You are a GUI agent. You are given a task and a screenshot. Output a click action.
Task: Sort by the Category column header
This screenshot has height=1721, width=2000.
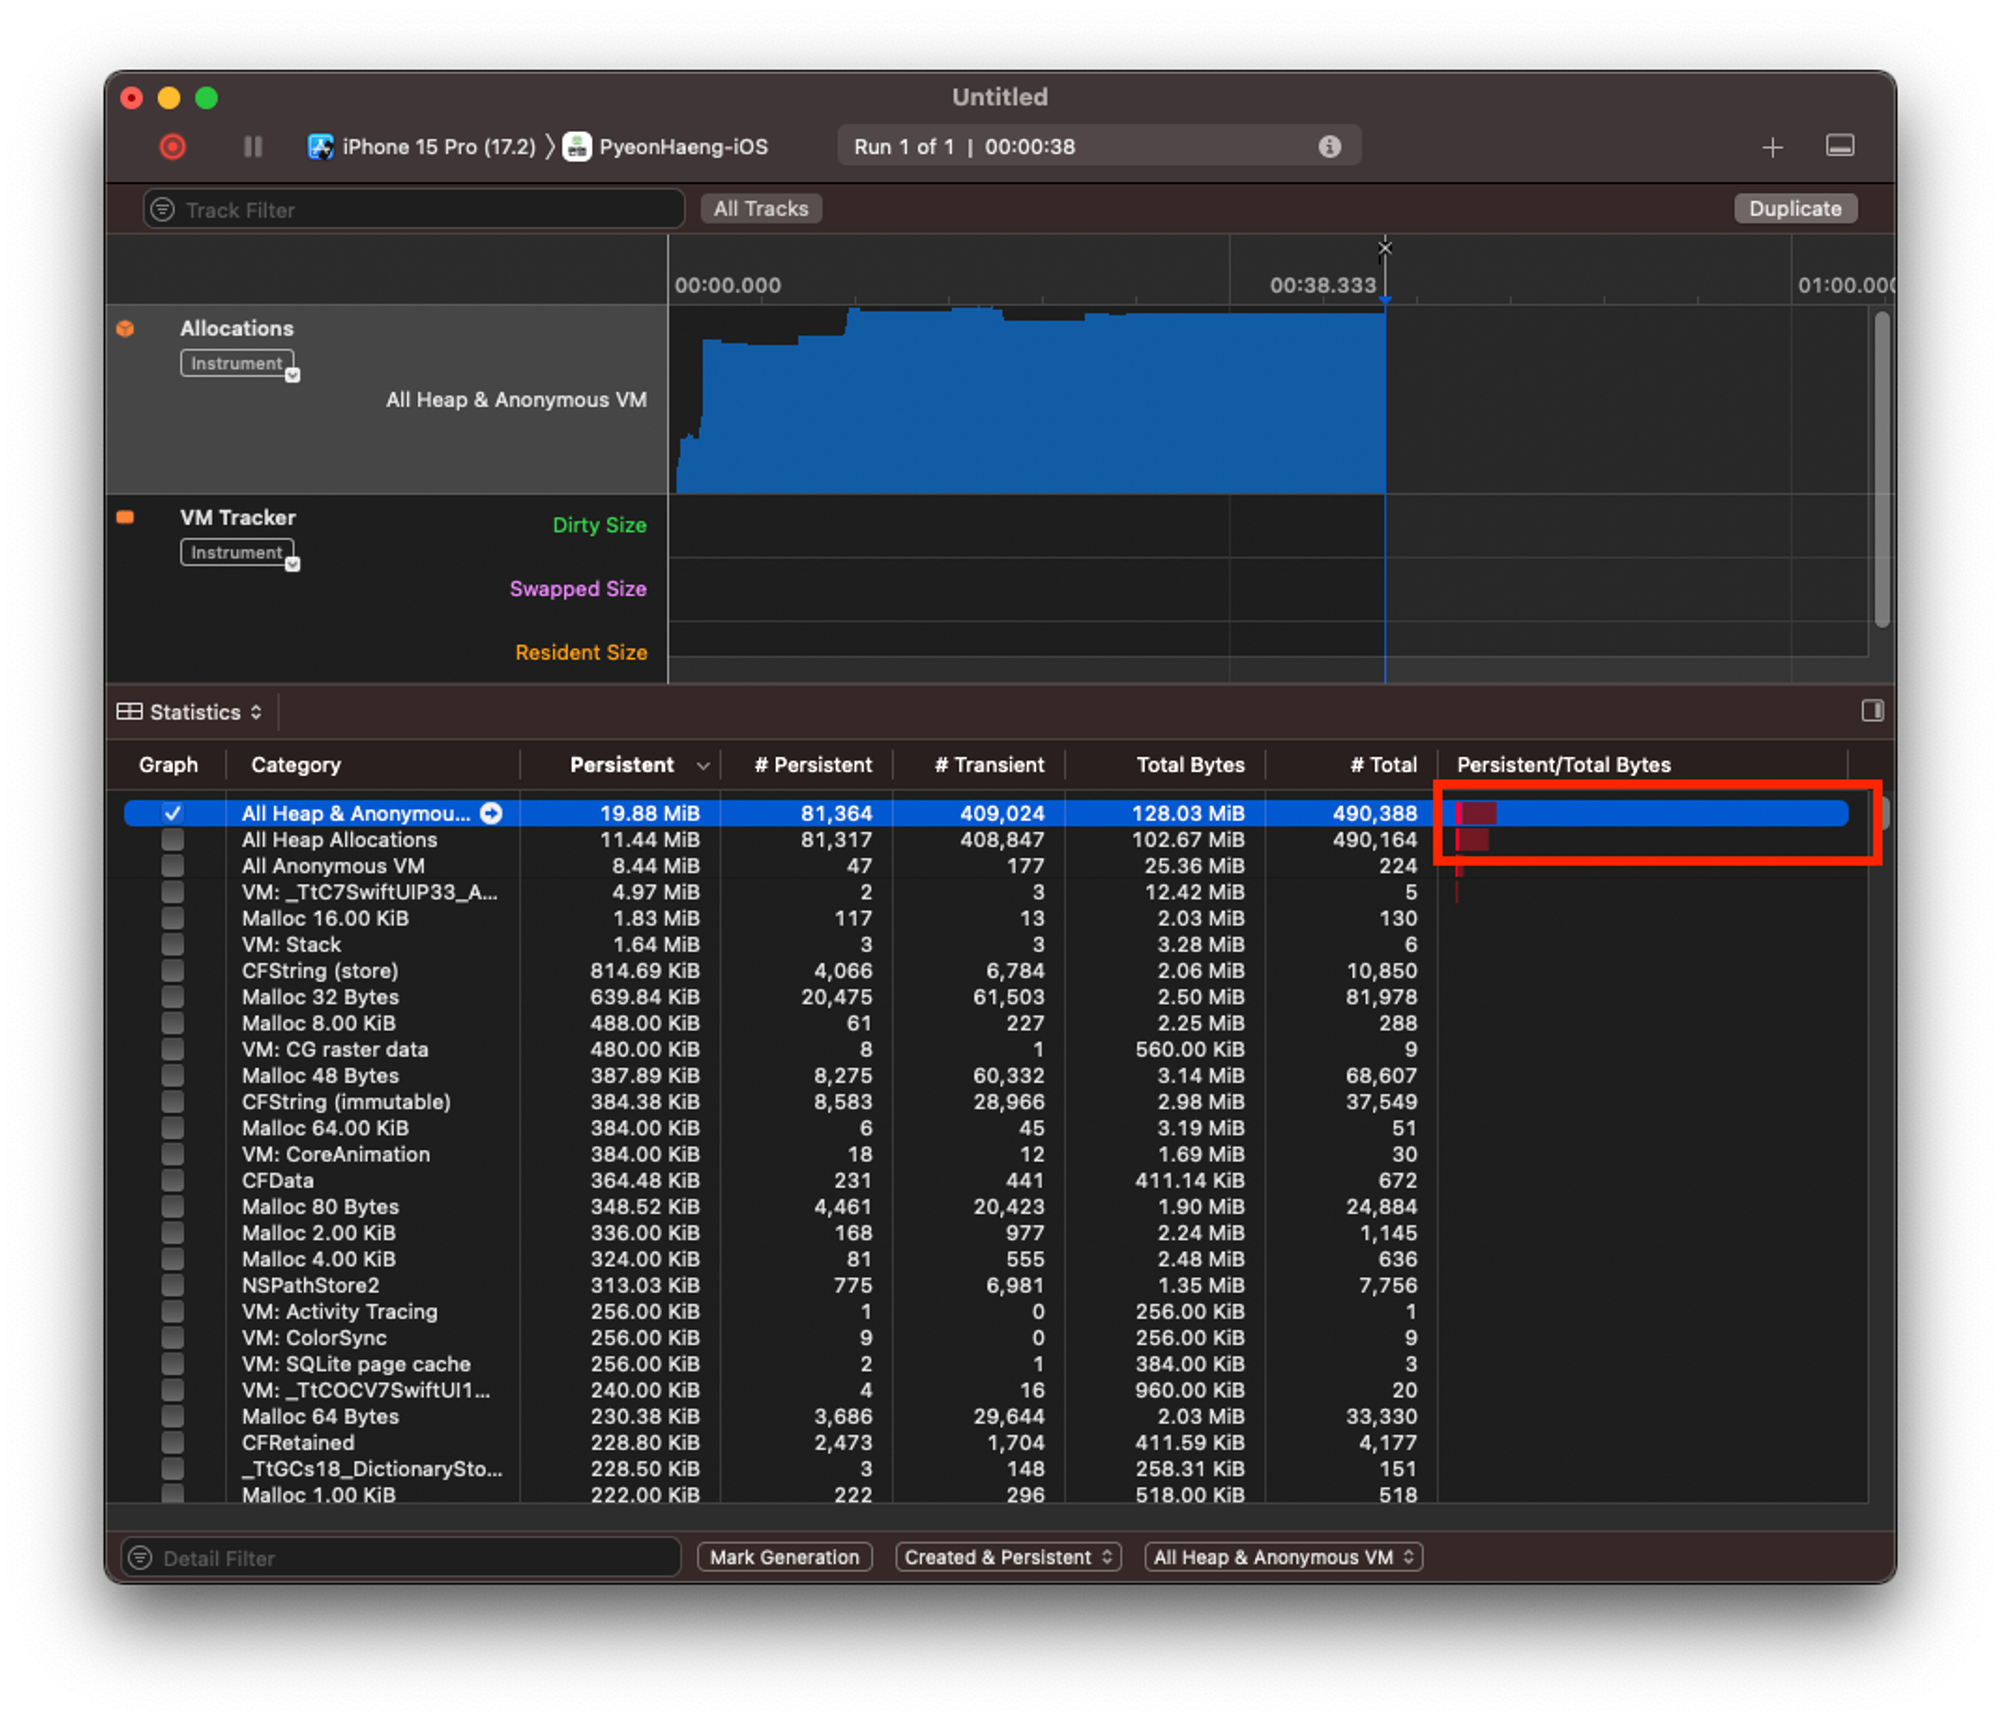(x=296, y=765)
